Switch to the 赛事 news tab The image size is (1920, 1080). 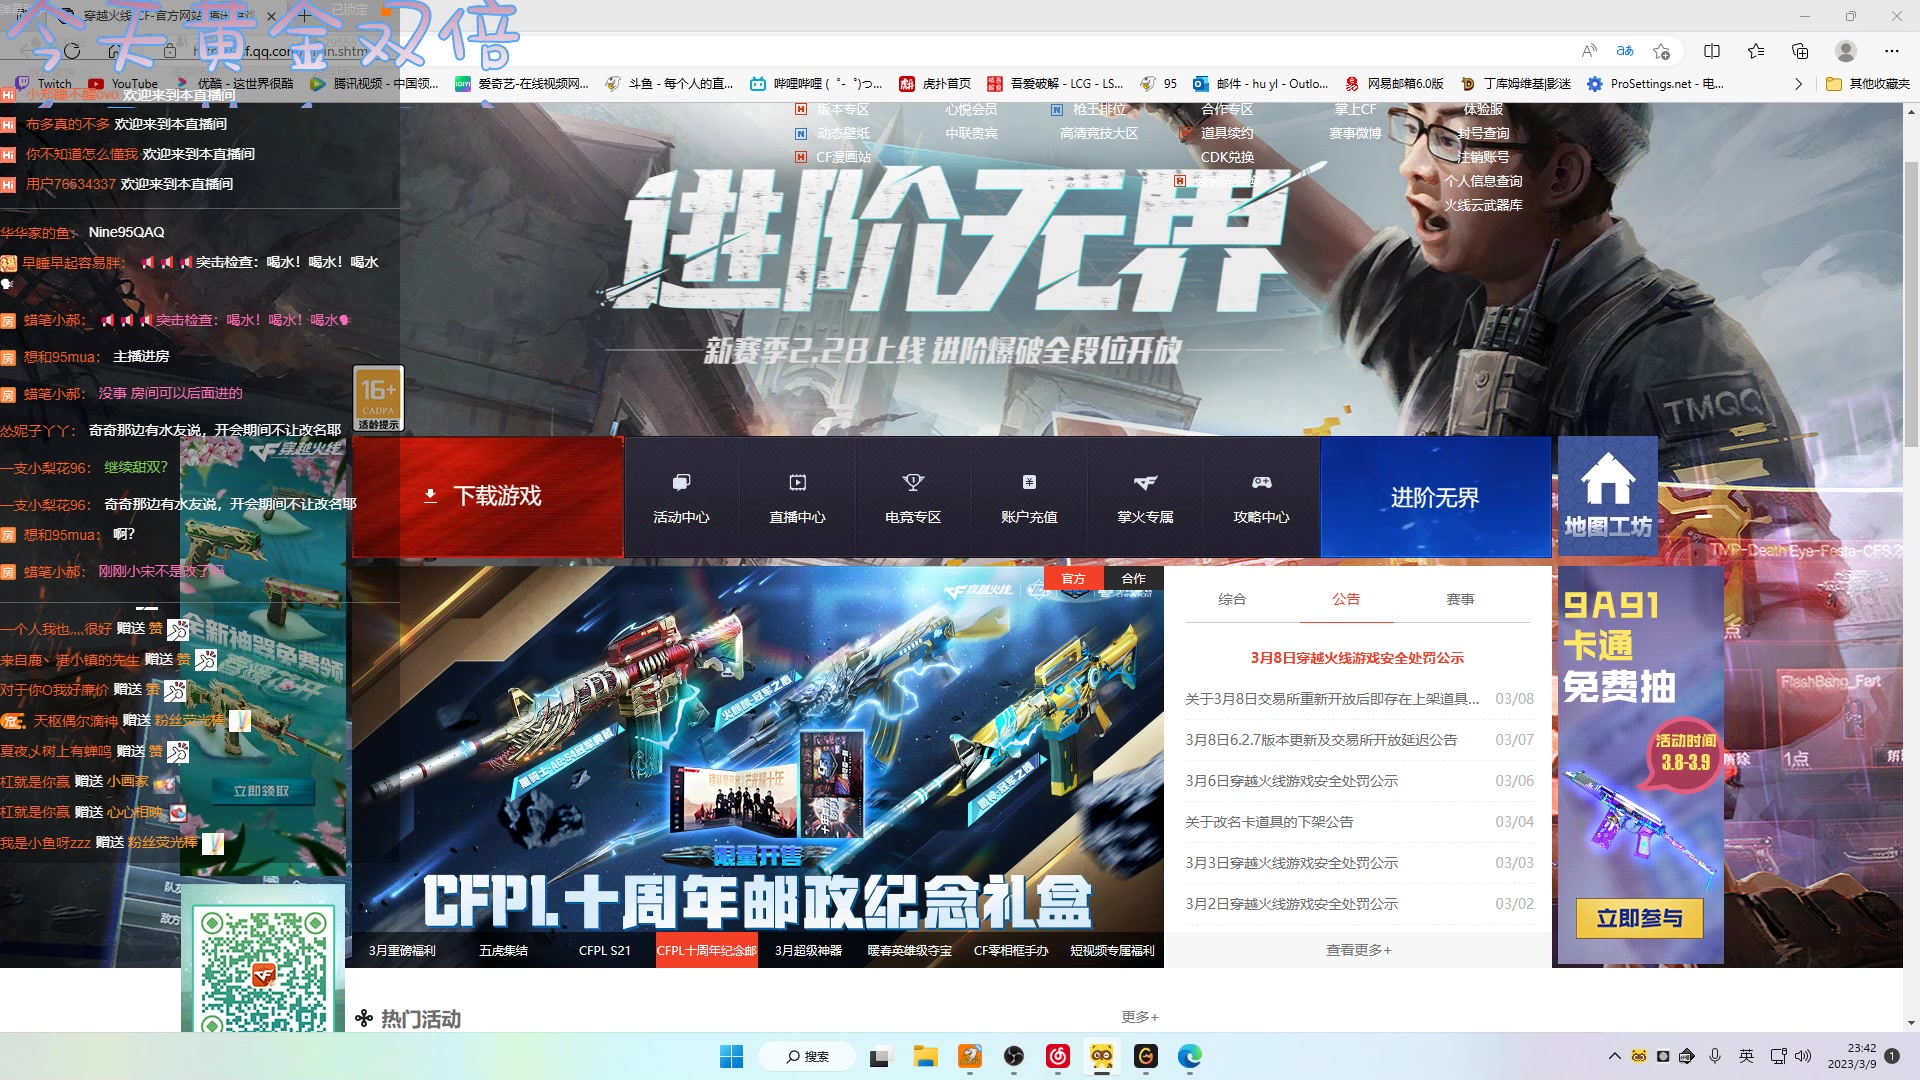[1460, 599]
